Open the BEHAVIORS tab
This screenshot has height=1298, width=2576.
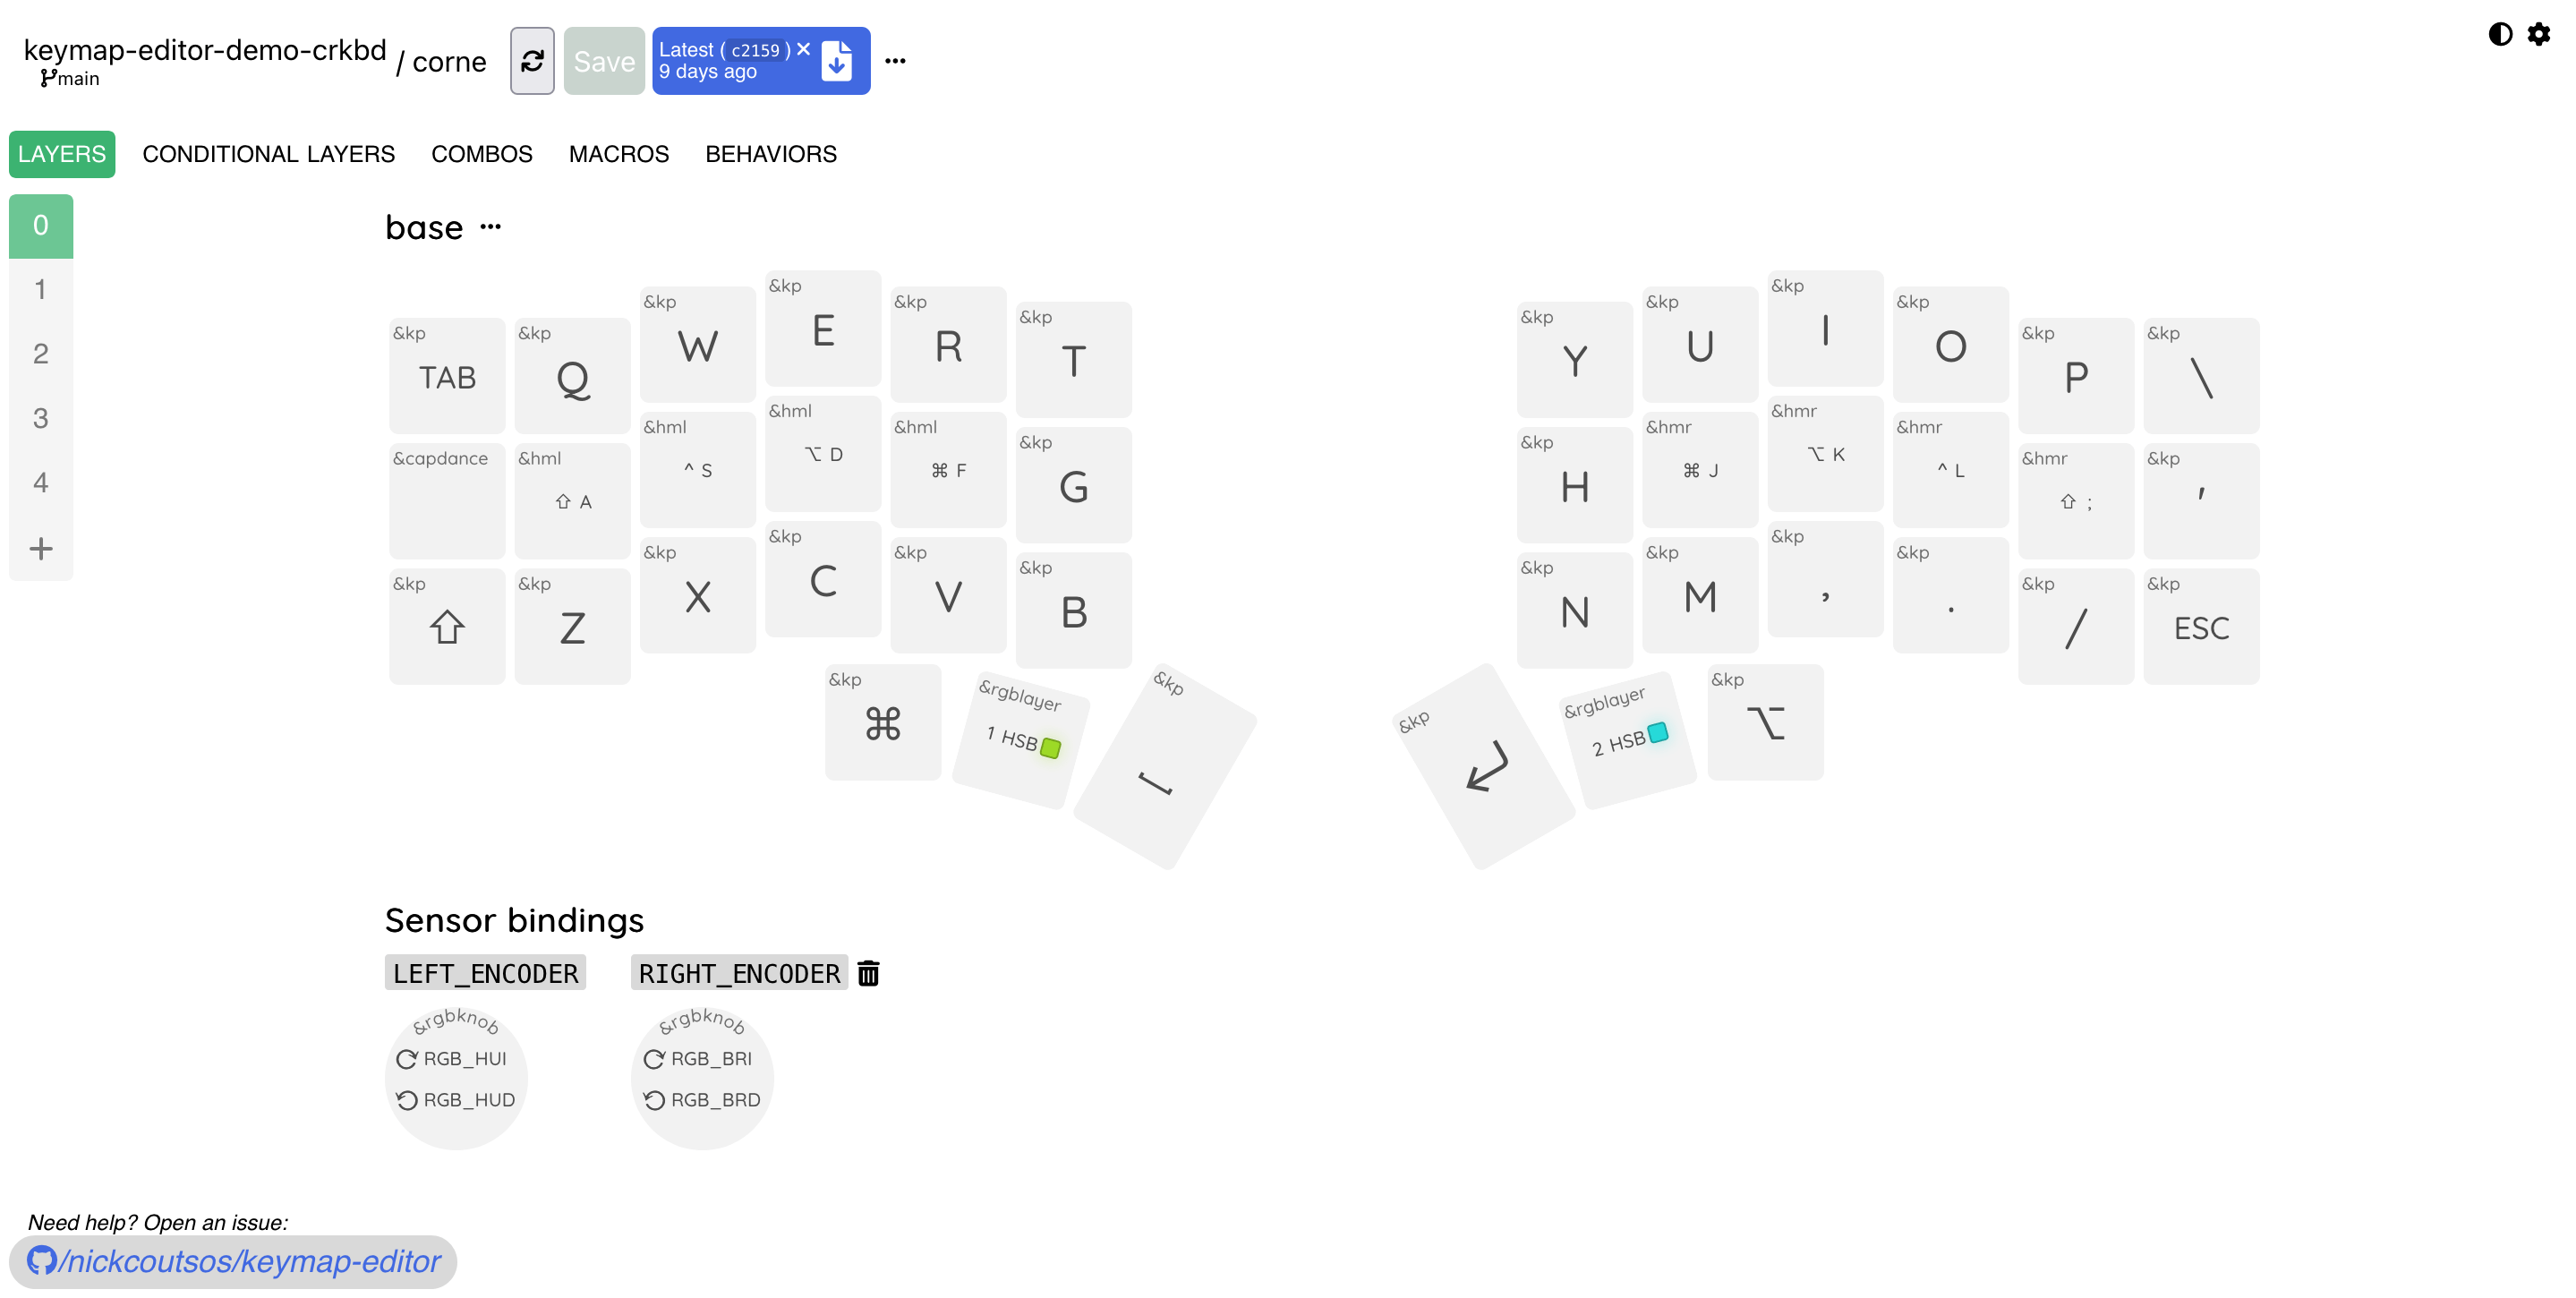(x=770, y=154)
